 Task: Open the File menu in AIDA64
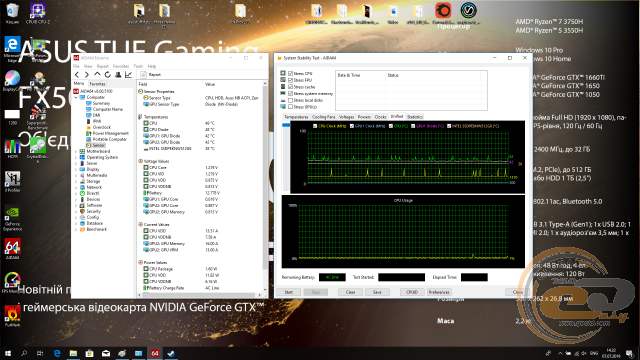pyautogui.click(x=76, y=66)
